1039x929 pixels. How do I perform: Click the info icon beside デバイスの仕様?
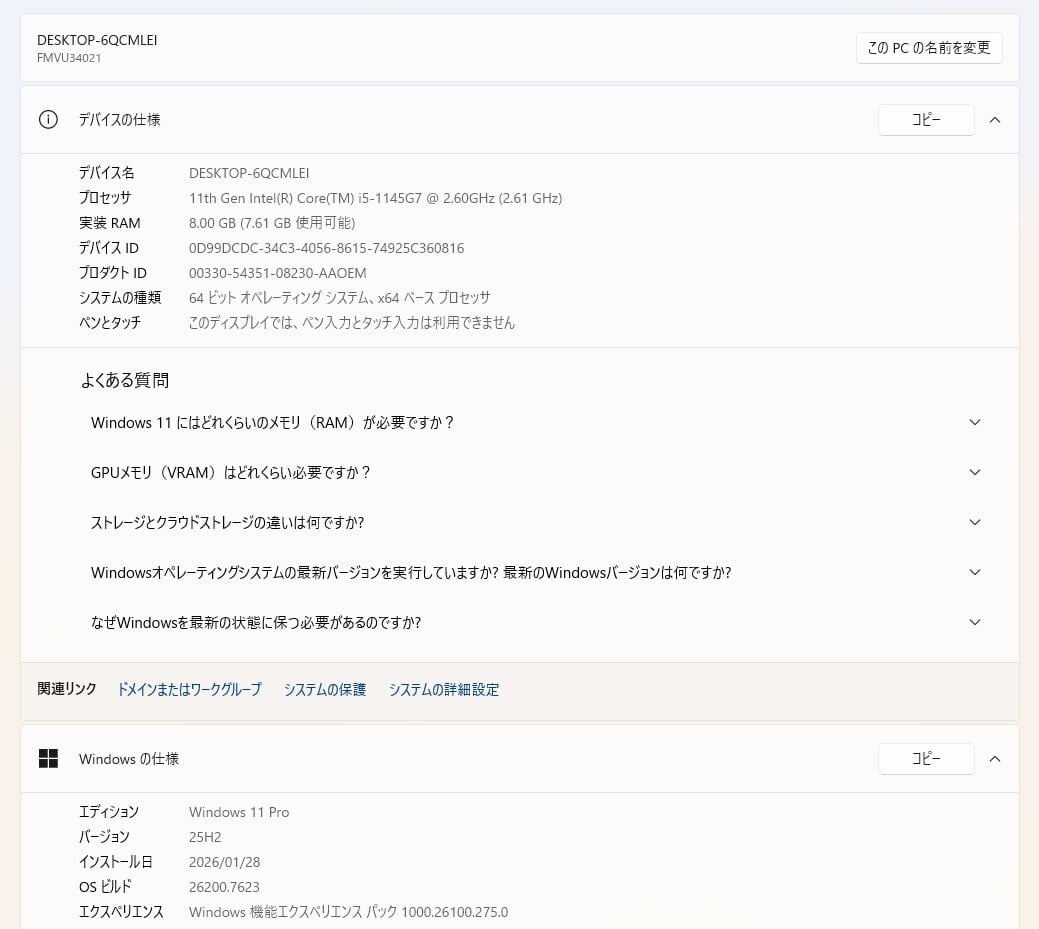coord(48,120)
